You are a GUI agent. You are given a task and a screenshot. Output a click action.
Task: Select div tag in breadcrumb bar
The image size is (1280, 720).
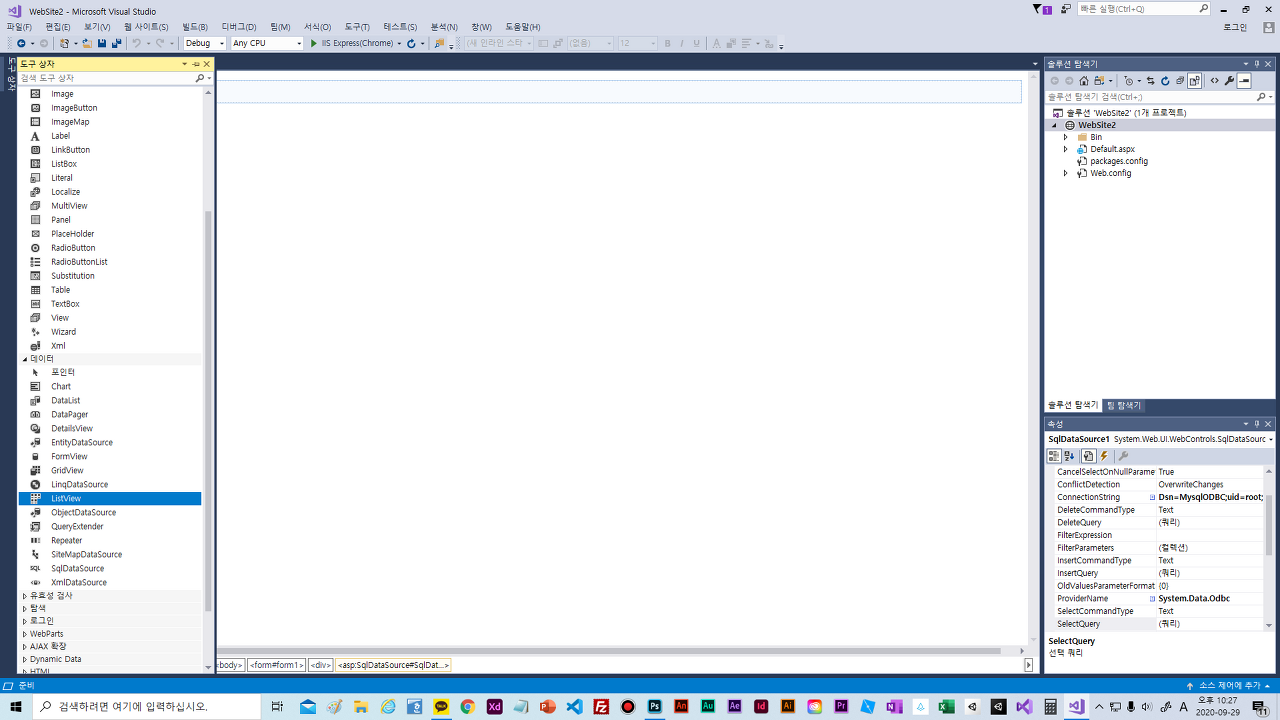pyautogui.click(x=321, y=665)
